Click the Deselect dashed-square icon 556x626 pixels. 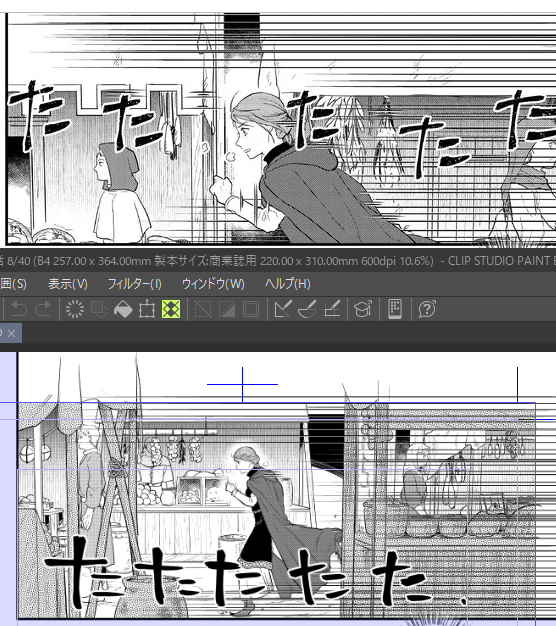coord(203,309)
